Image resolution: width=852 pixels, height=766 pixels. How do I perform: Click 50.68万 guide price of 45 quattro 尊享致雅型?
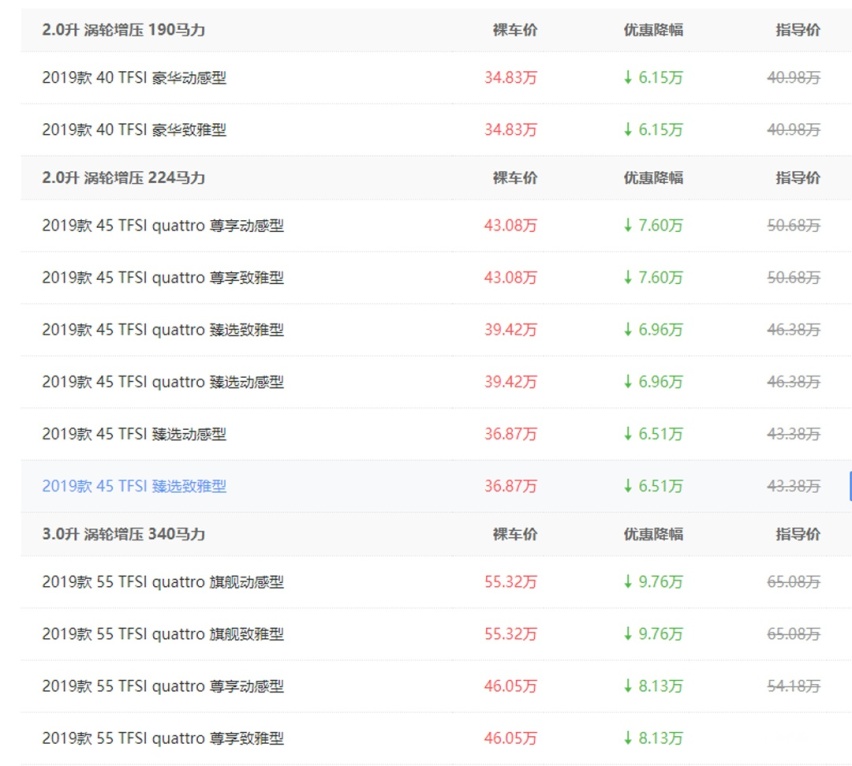tap(794, 278)
